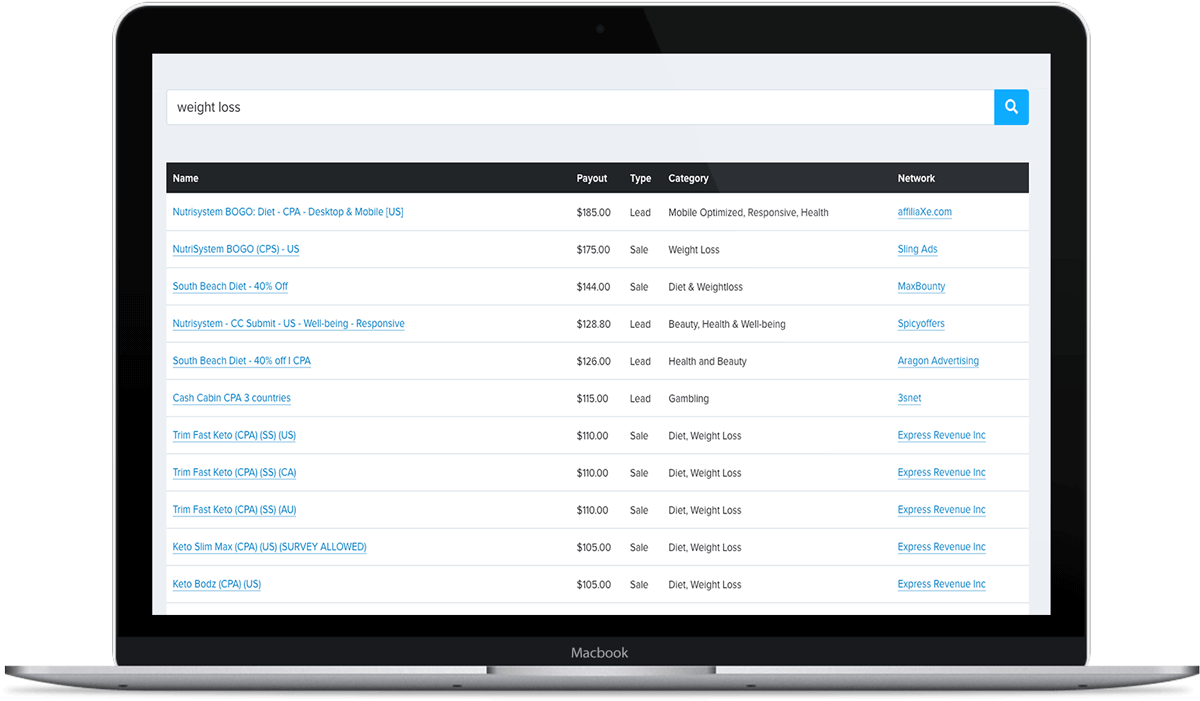Click the Network column header
The width and height of the screenshot is (1200, 701).
(916, 178)
